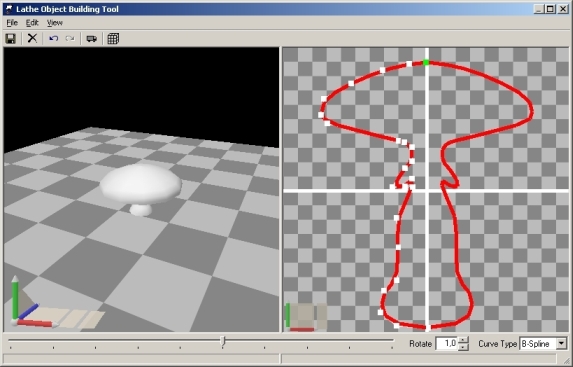This screenshot has height=367, width=573.
Task: Click the Rotate value input field
Action: pyautogui.click(x=447, y=344)
